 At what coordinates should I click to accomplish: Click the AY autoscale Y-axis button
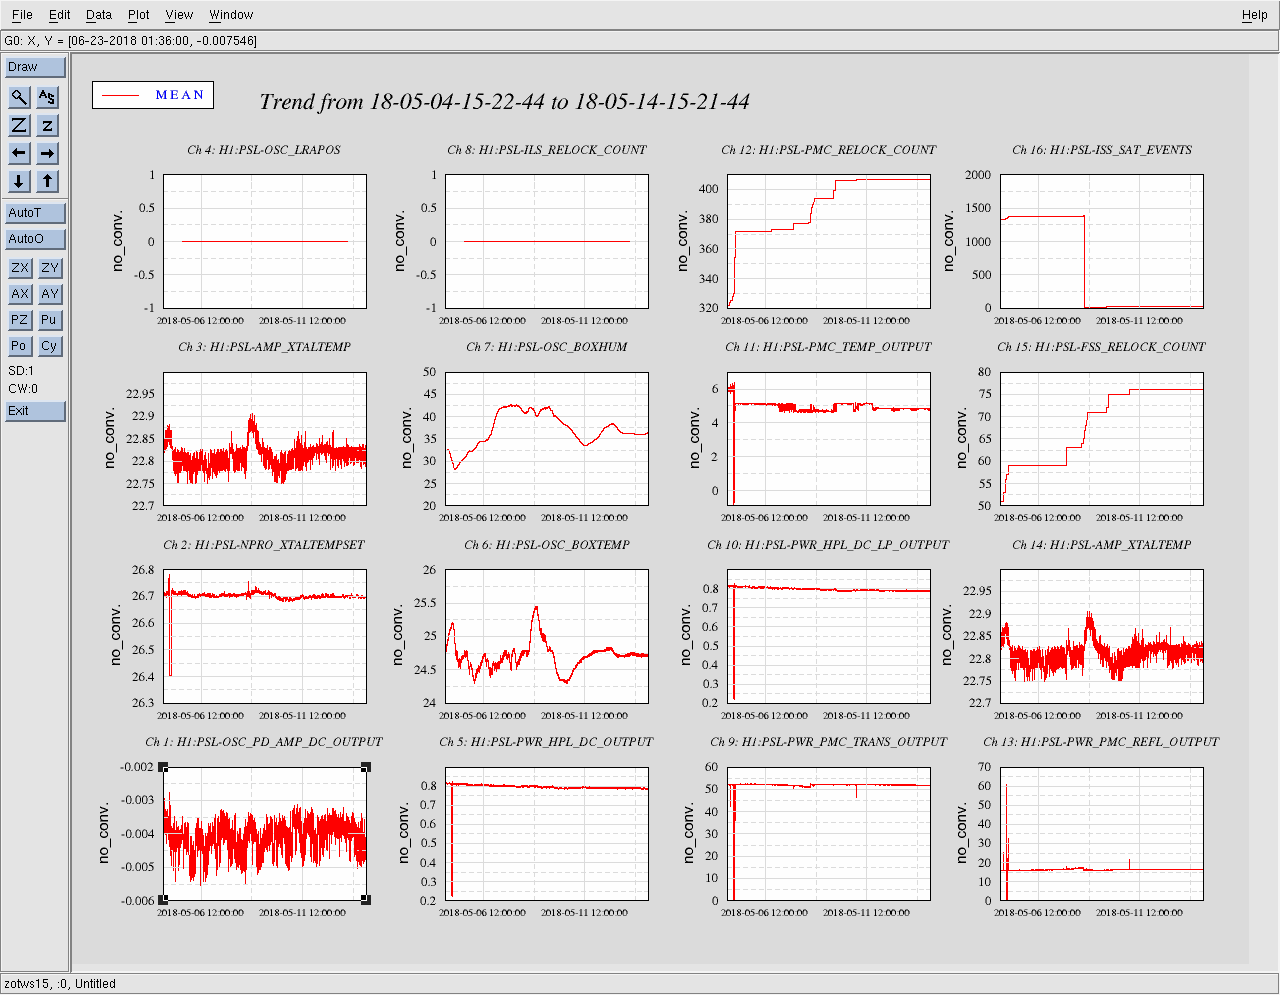coord(49,294)
